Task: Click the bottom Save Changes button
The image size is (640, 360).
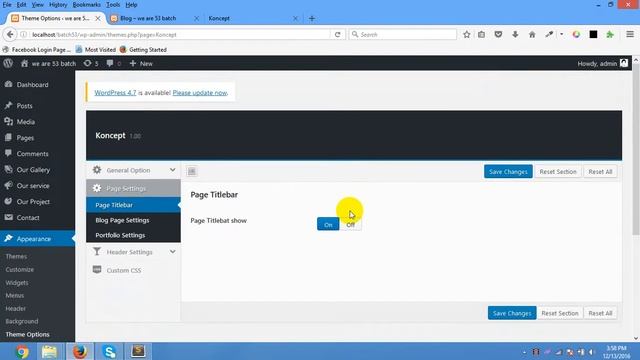Action: (512, 313)
